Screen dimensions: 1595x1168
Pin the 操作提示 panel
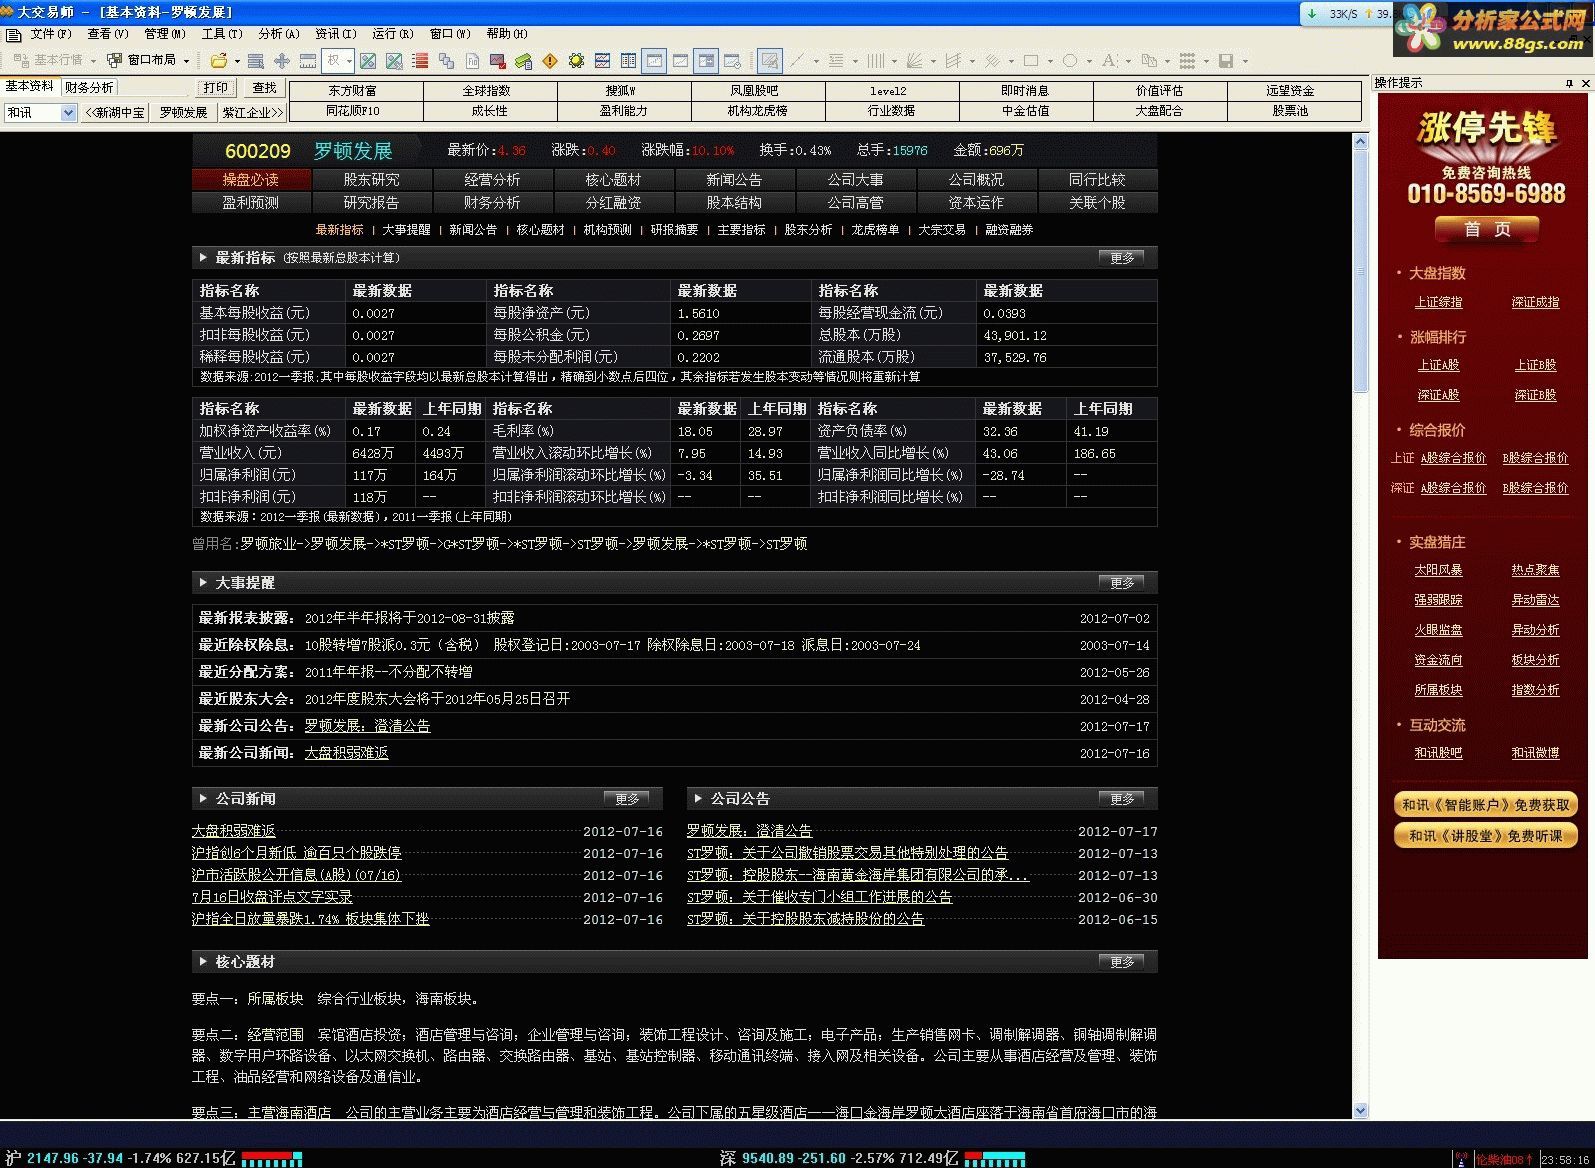(1568, 83)
